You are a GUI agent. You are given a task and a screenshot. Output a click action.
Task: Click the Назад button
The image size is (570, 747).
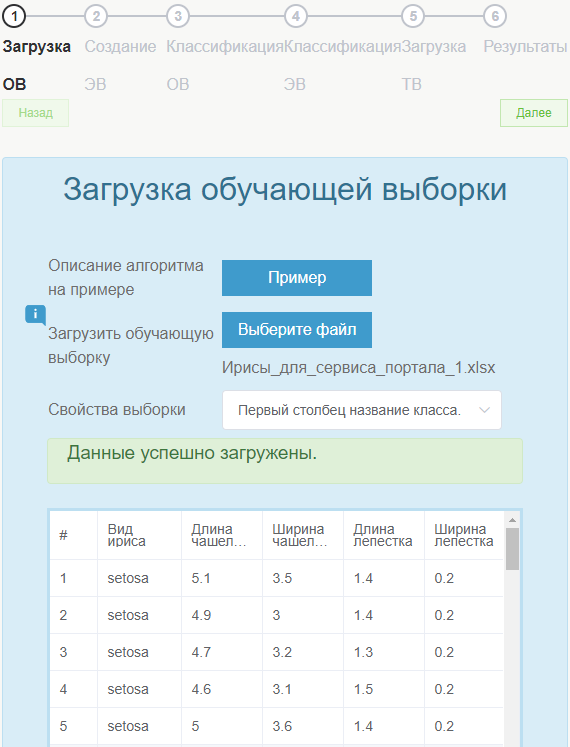pos(35,113)
